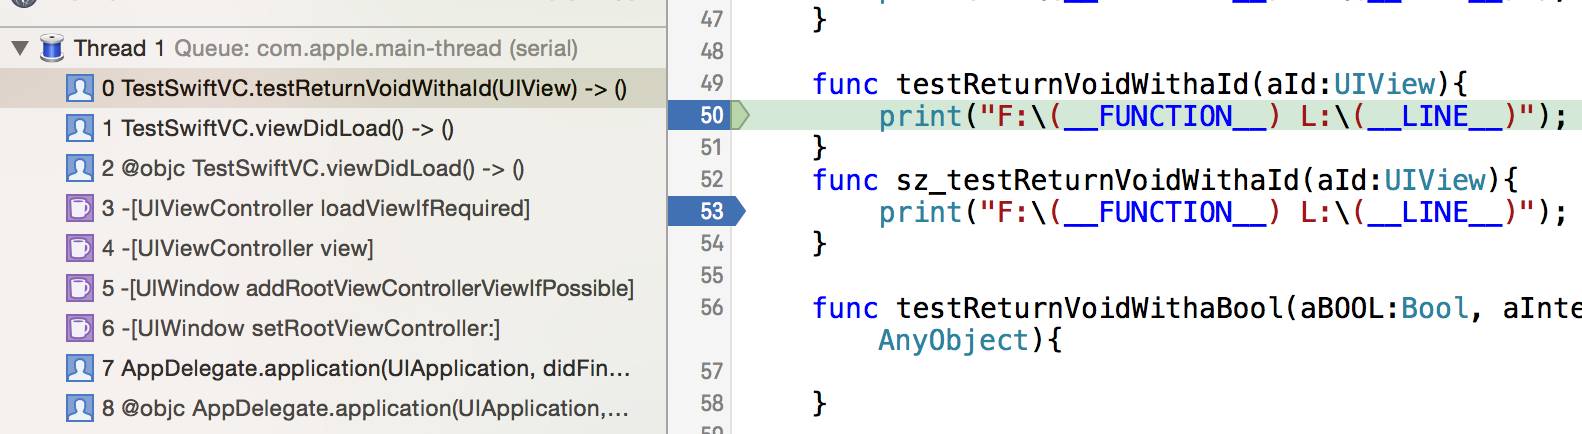1582x434 pixels.
Task: Click gutter line number 54
Action: tap(711, 243)
